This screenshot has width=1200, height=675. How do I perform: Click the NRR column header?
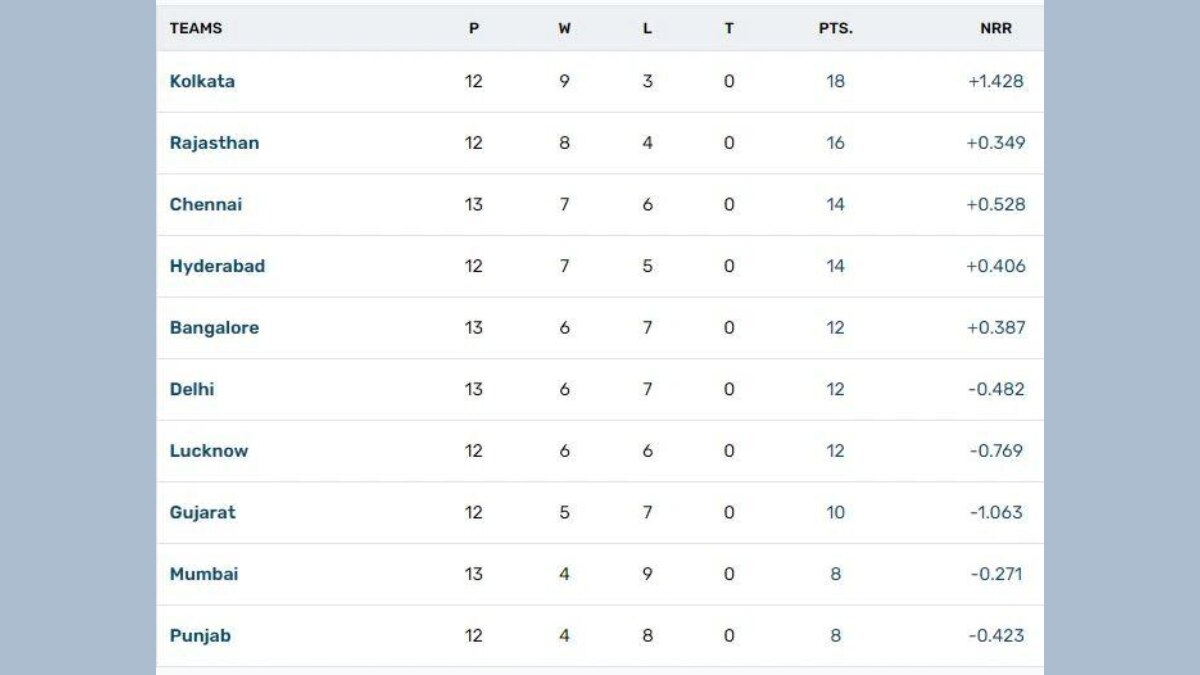coord(996,28)
